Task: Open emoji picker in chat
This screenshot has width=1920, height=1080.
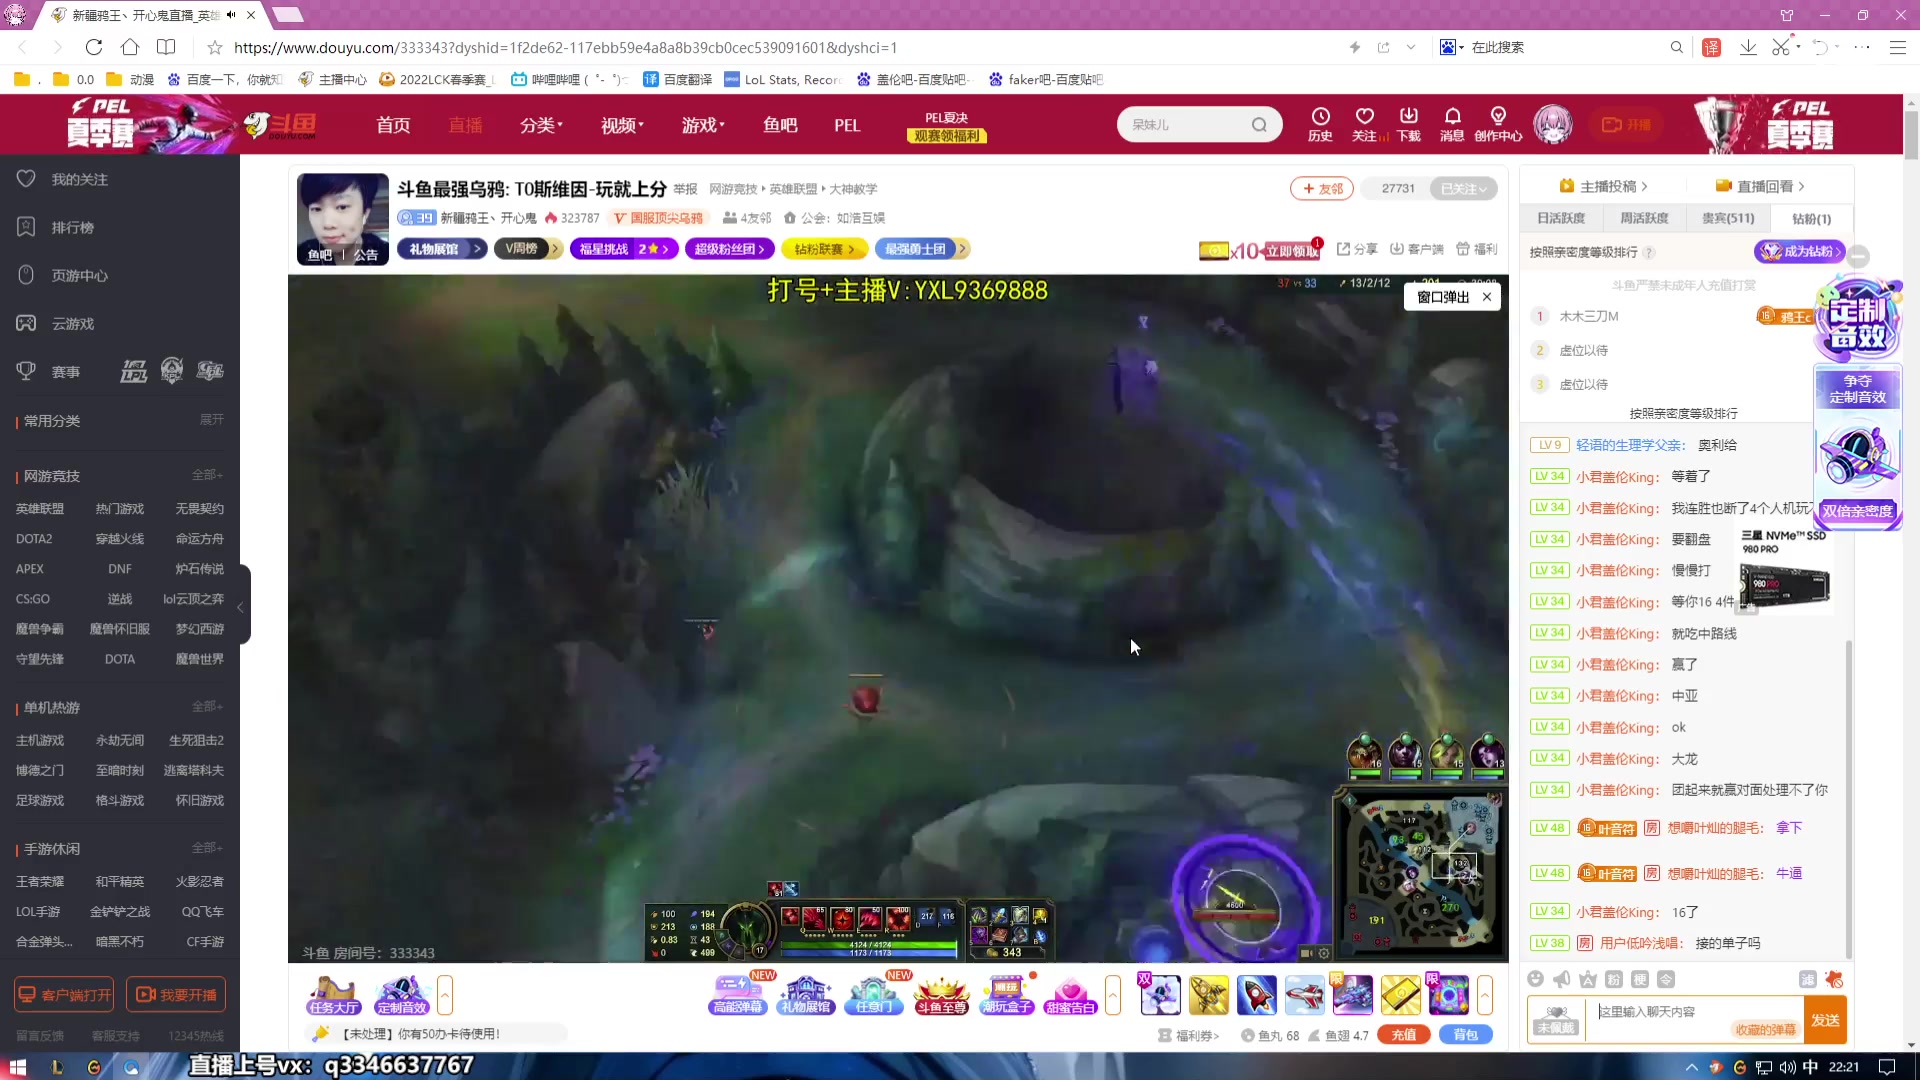Action: tap(1536, 979)
